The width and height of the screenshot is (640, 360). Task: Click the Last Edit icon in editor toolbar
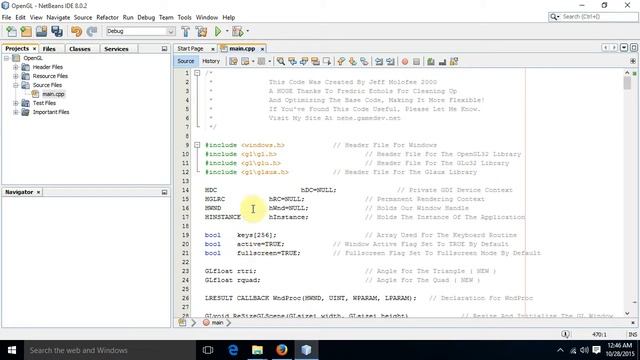[233, 61]
